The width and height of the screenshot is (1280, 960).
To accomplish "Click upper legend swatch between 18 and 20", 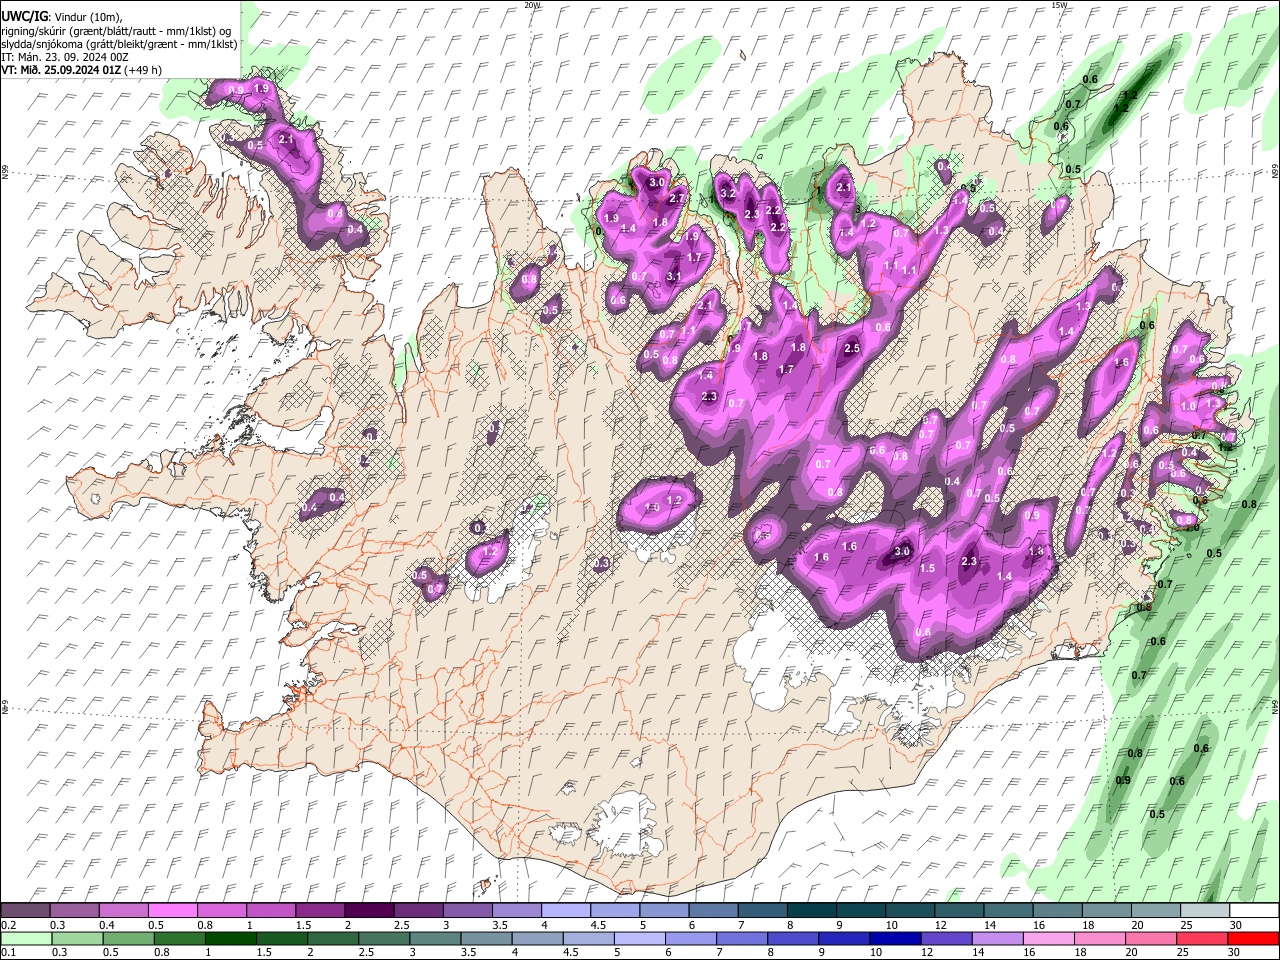I will pyautogui.click(x=1106, y=911).
